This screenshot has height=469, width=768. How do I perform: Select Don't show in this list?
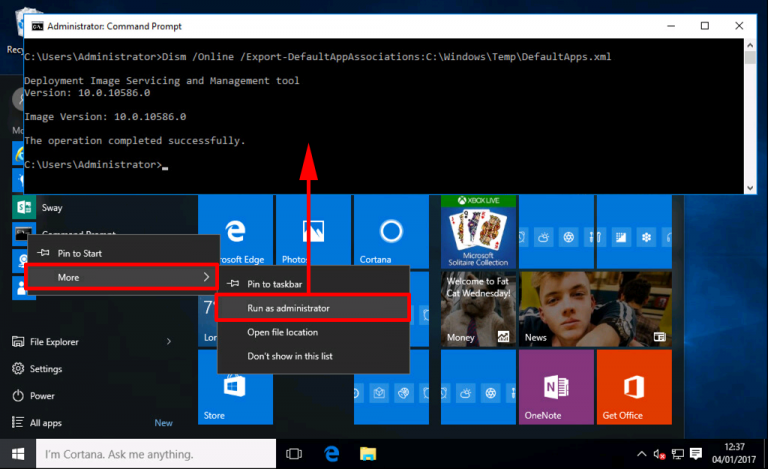coord(313,356)
